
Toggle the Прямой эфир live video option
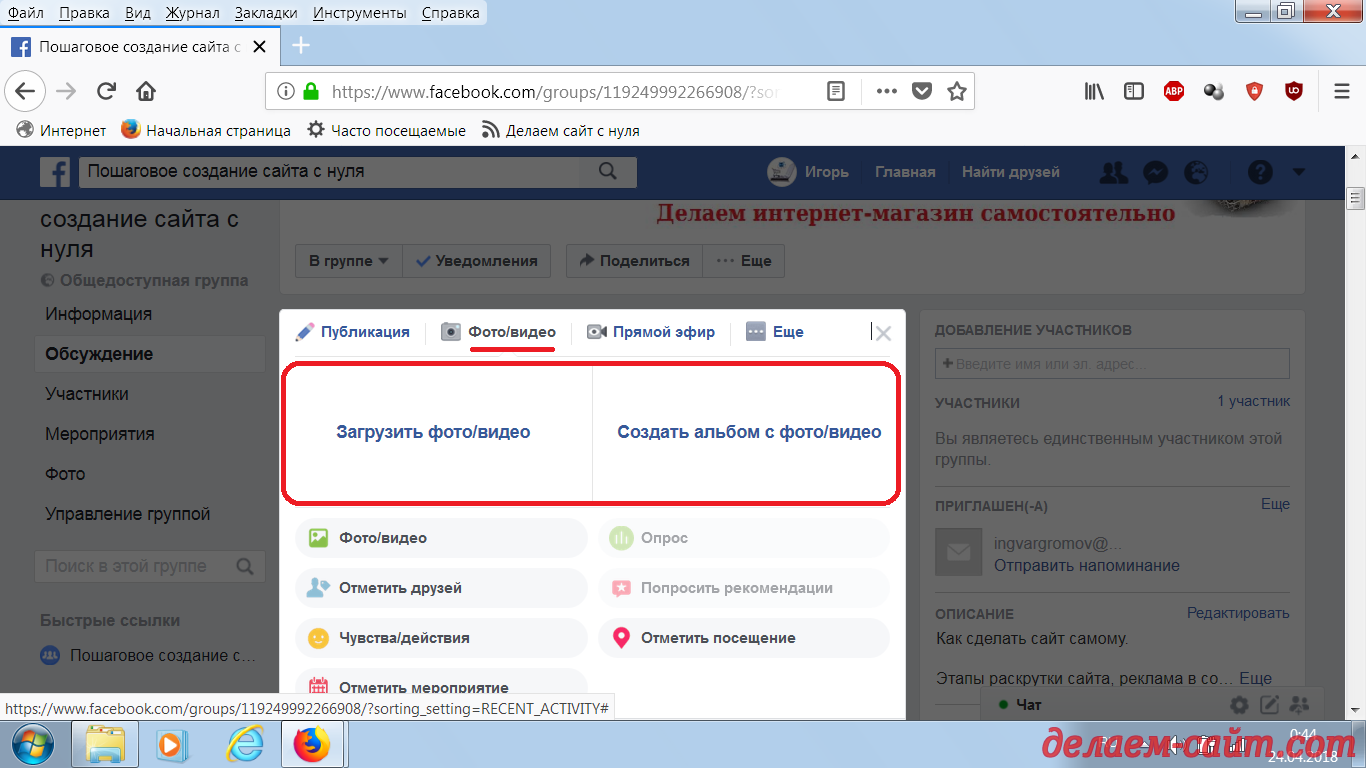(651, 331)
